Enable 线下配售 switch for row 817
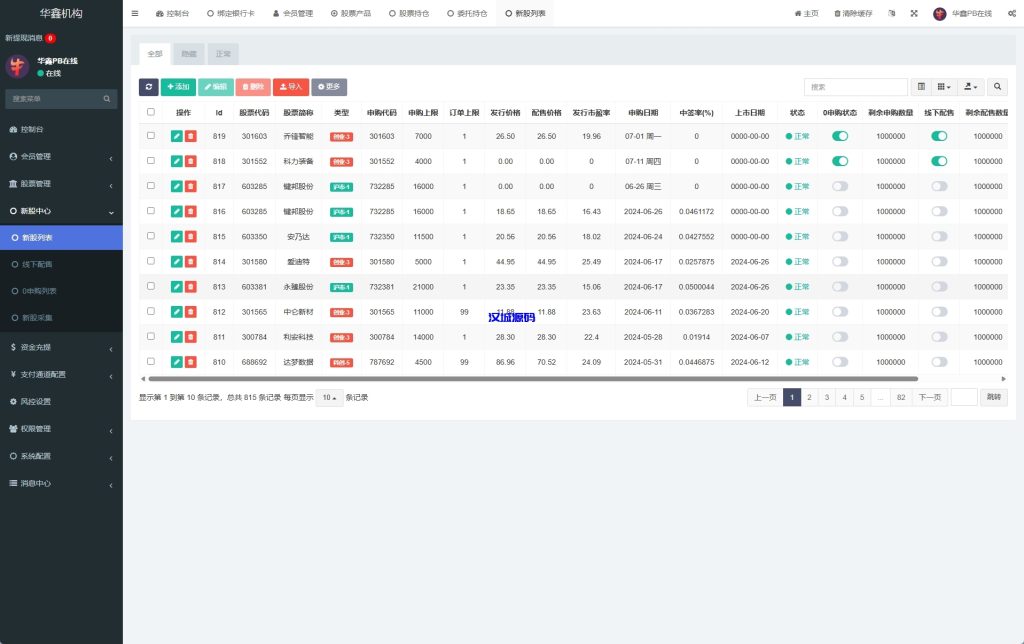Image resolution: width=1024 pixels, height=644 pixels. pos(939,186)
